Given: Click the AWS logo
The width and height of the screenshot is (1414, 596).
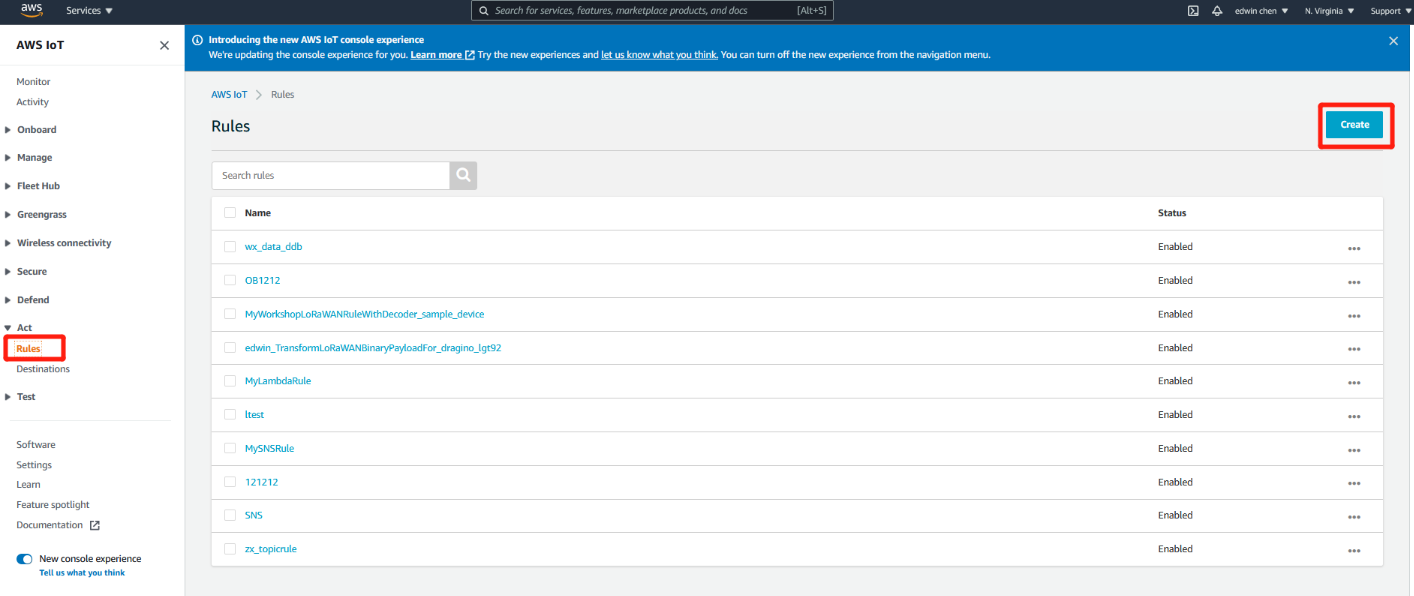Looking at the screenshot, I should coord(31,10).
